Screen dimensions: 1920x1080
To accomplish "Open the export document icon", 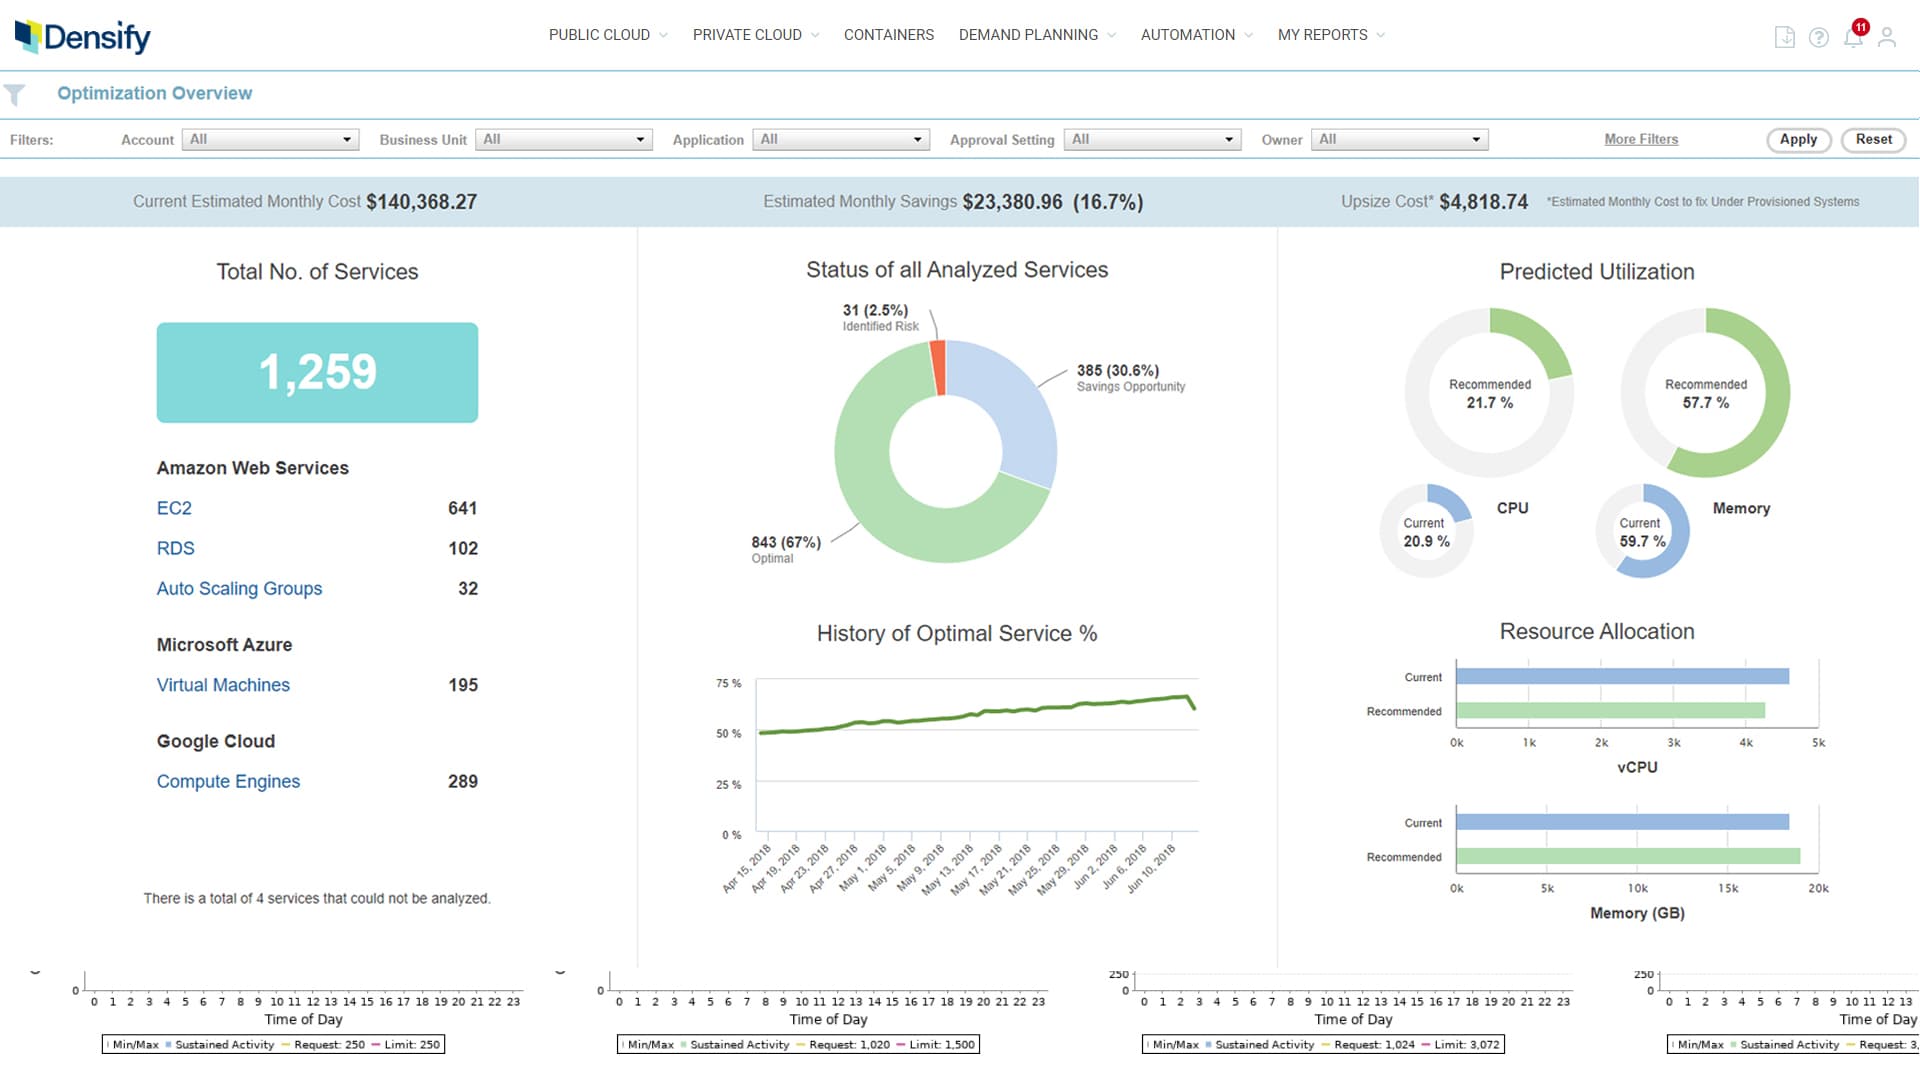I will [x=1784, y=37].
